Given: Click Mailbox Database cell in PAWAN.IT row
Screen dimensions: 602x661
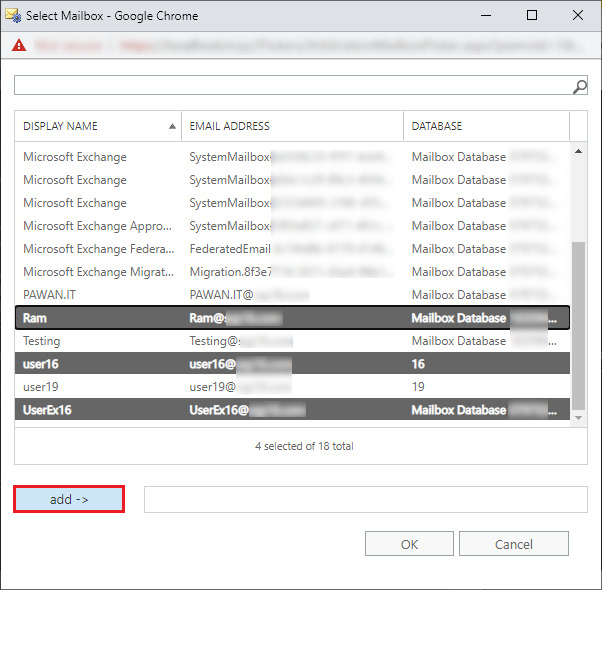Looking at the screenshot, I should [x=484, y=295].
